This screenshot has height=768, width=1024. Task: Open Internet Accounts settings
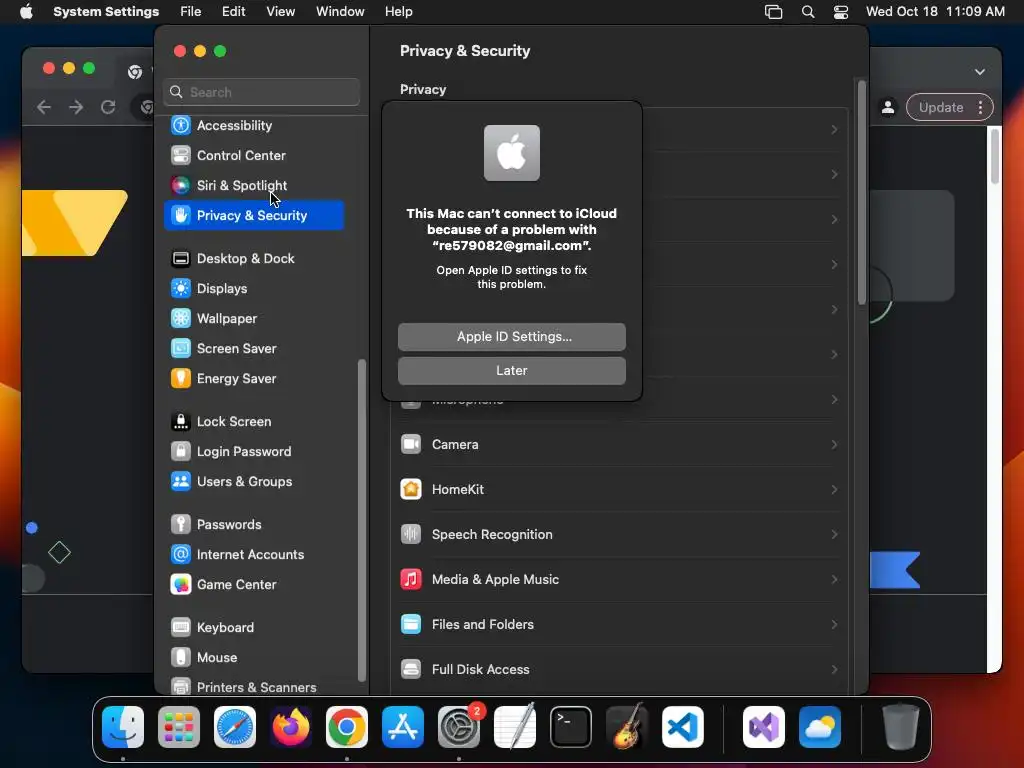(253, 554)
